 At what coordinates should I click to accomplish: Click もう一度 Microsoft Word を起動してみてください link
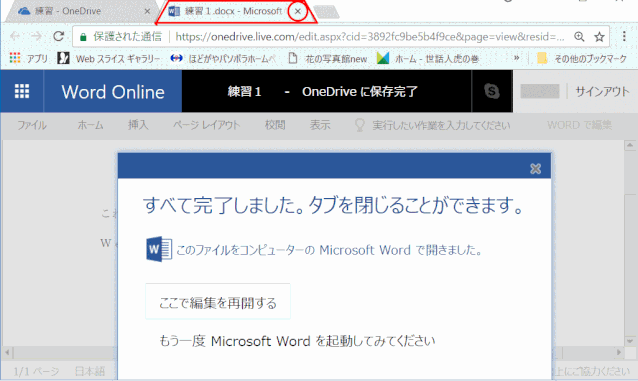(x=297, y=341)
